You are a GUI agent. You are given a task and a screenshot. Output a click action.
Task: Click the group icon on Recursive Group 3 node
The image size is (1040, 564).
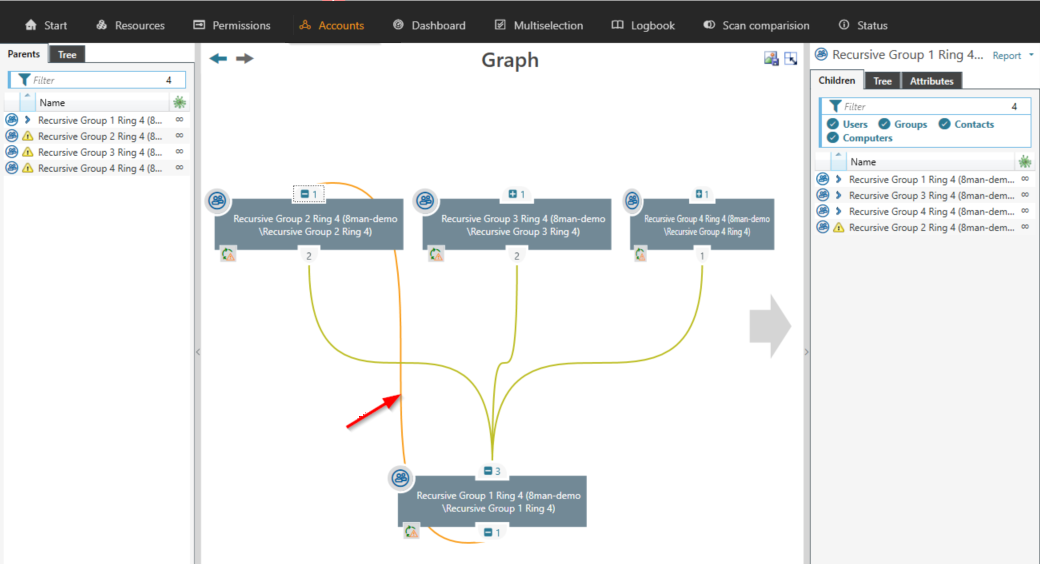coord(426,201)
